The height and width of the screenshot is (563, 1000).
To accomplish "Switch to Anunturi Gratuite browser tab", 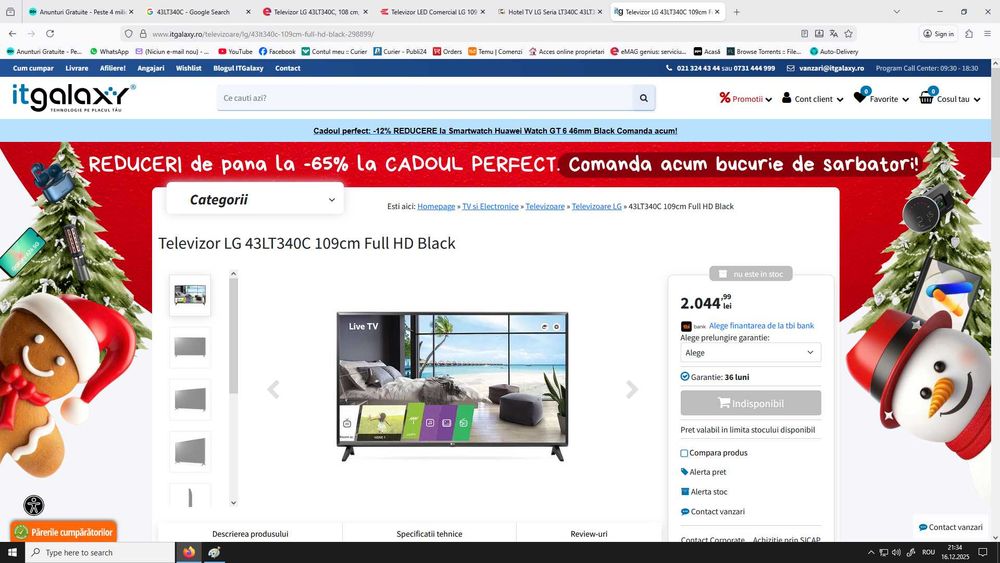I will [x=80, y=11].
